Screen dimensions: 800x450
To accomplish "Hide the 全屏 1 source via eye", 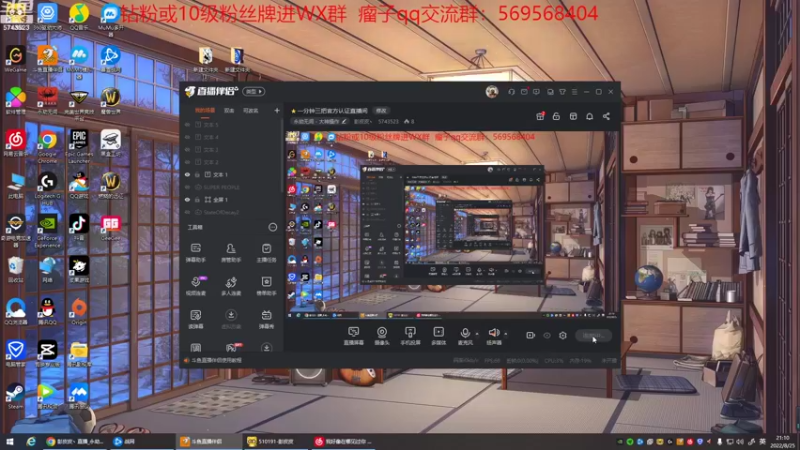I will pos(187,199).
